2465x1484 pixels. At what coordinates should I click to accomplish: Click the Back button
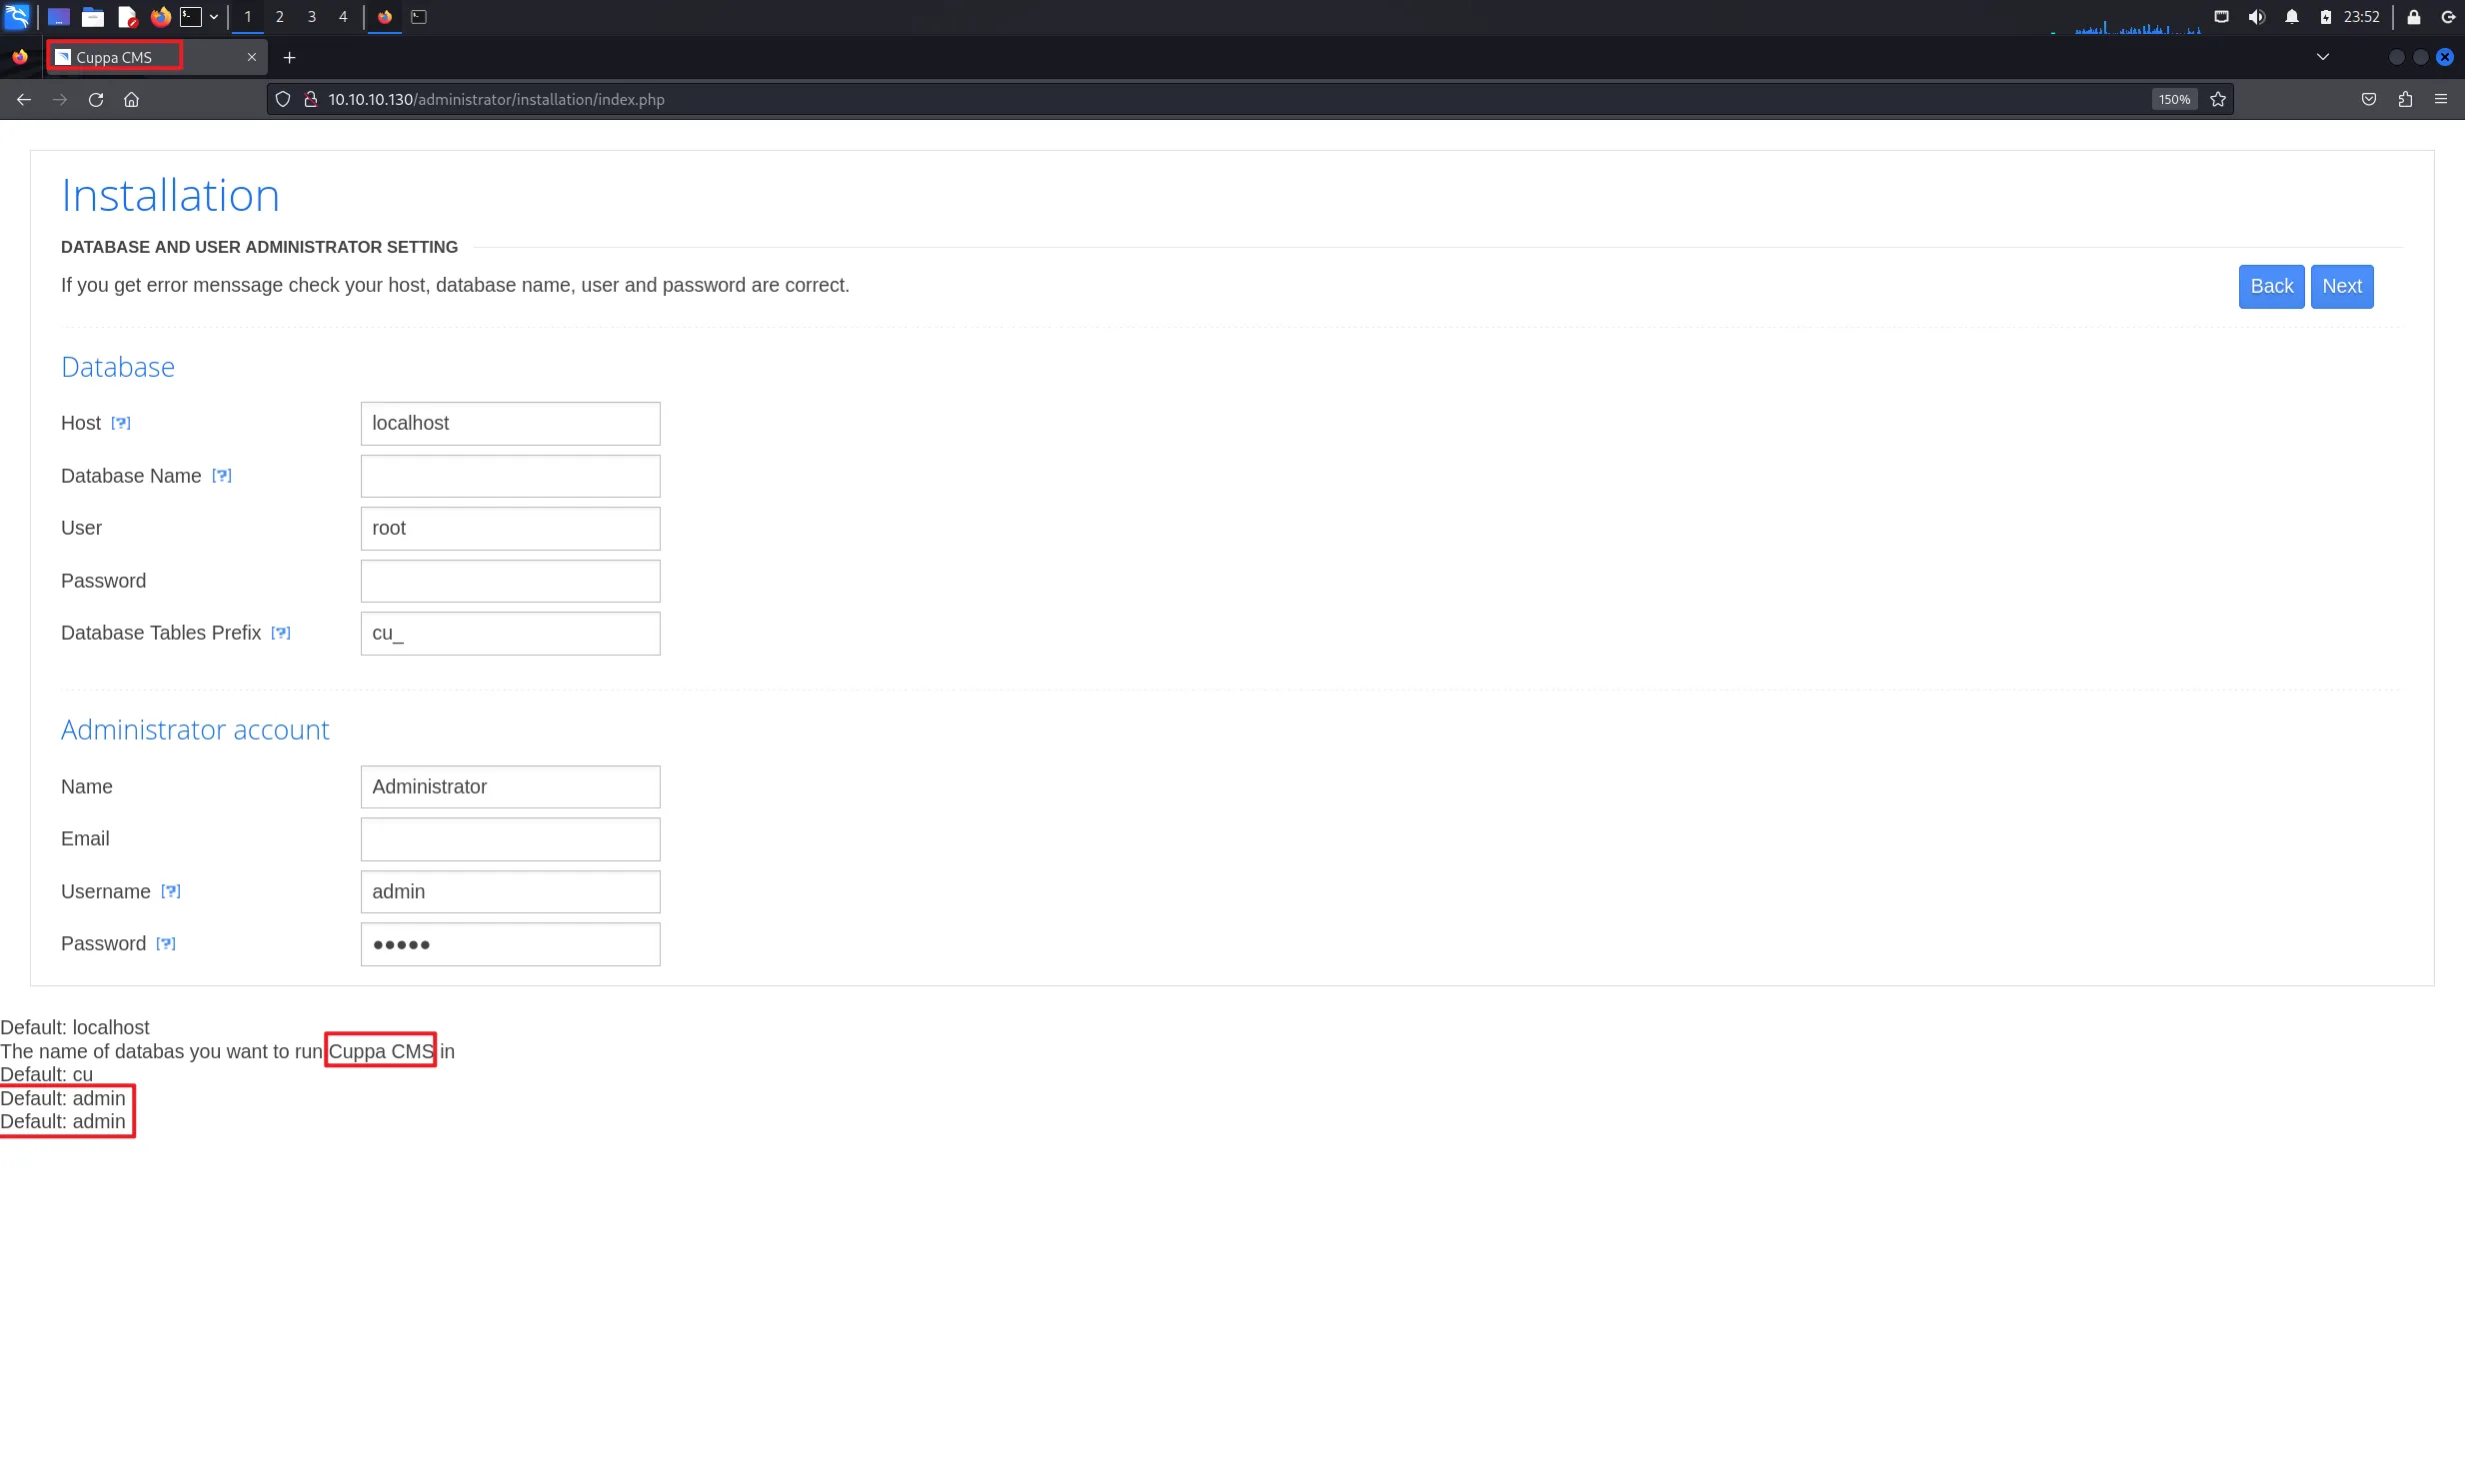tap(2271, 286)
